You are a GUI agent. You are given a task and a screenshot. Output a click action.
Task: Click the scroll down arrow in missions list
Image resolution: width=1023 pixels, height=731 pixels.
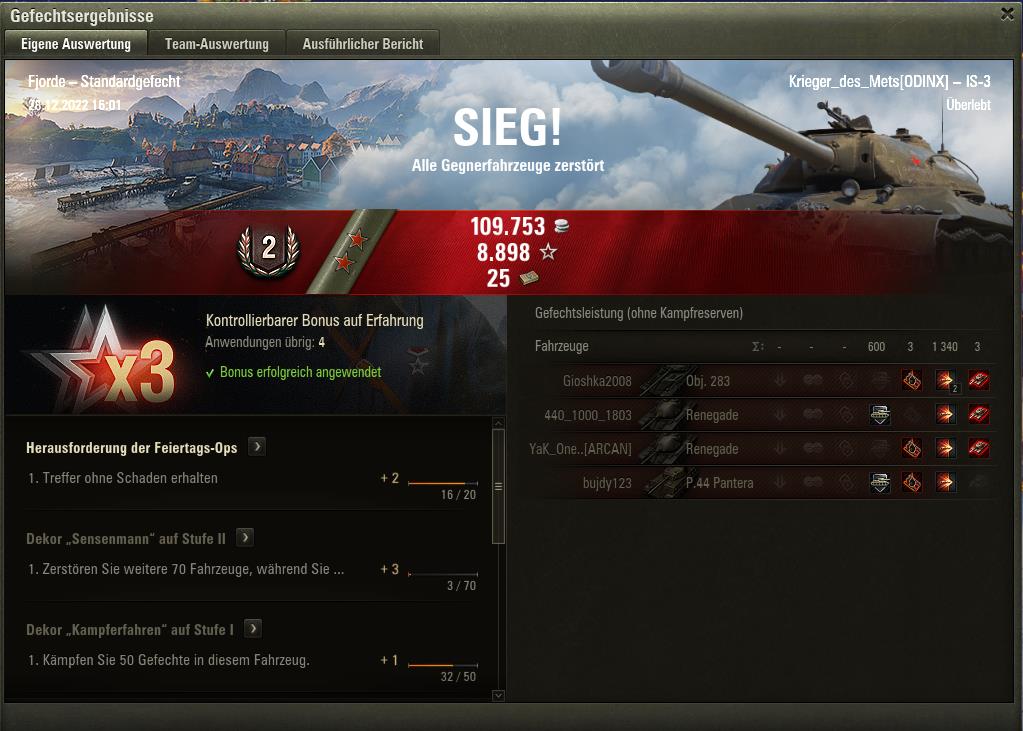coord(498,696)
